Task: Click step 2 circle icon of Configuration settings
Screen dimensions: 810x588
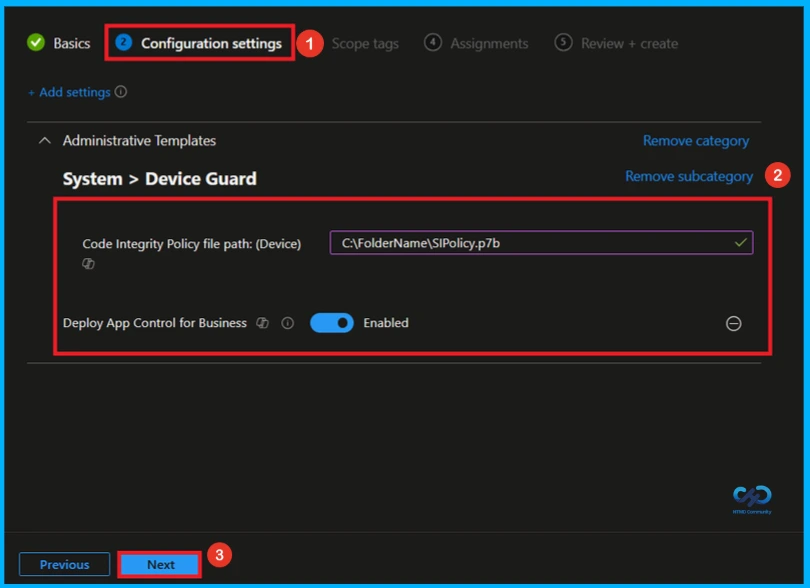Action: click(x=123, y=42)
